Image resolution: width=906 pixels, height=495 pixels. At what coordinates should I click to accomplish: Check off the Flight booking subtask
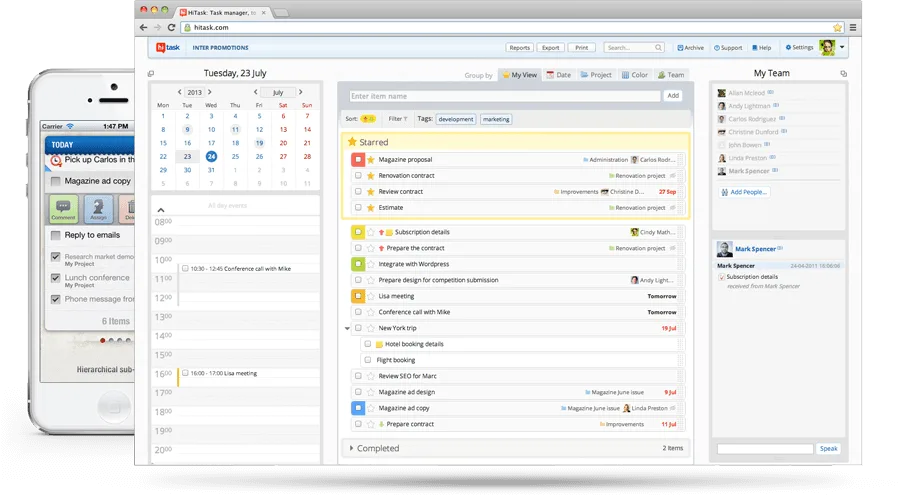point(367,360)
